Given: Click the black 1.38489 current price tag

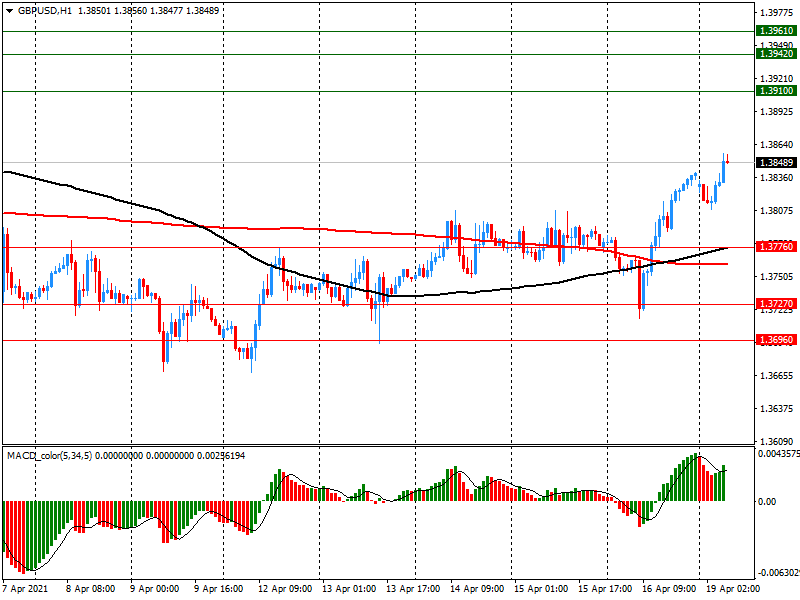Looking at the screenshot, I should tap(776, 162).
